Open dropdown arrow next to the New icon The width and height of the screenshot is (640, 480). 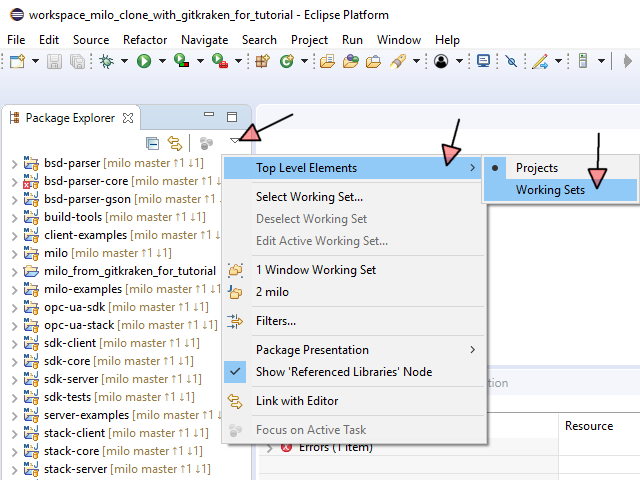[36, 61]
